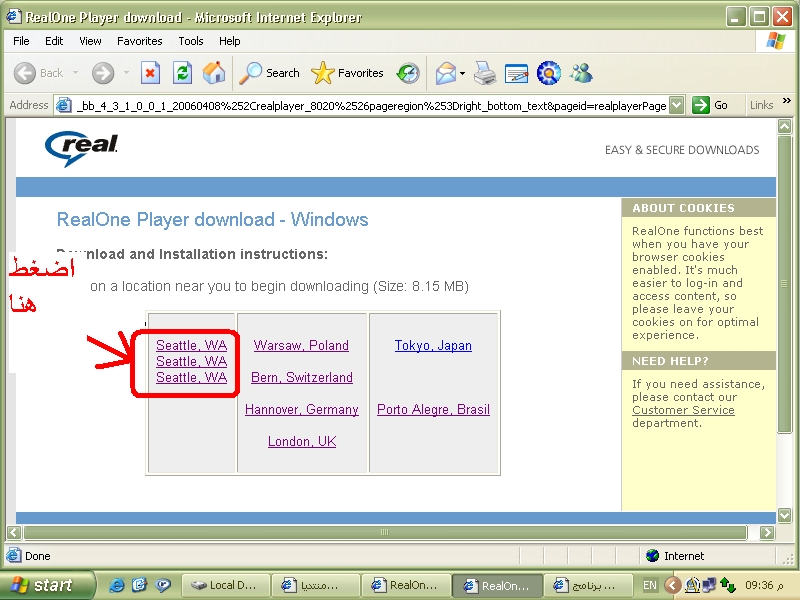This screenshot has width=800, height=600.
Task: Click the page icon in the title bar
Action: click(14, 16)
